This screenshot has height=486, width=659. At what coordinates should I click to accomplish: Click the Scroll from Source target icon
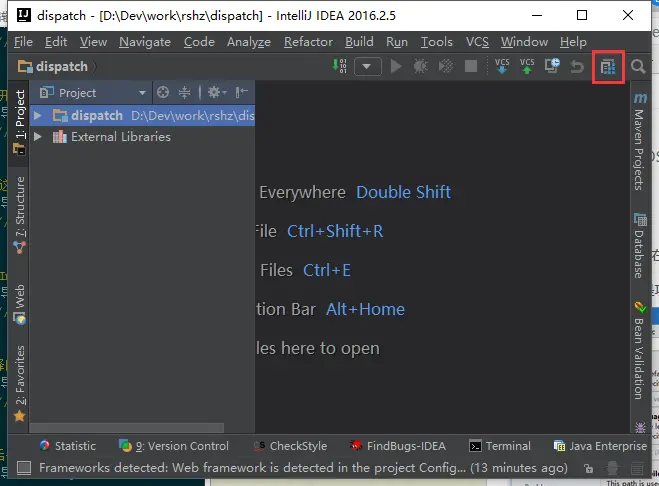click(163, 92)
